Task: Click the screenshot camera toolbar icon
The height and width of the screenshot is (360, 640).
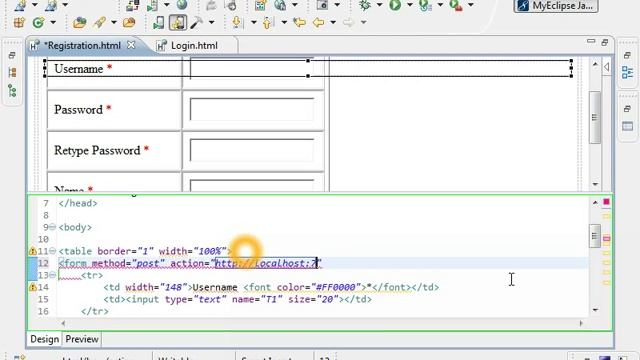Action: (x=322, y=5)
